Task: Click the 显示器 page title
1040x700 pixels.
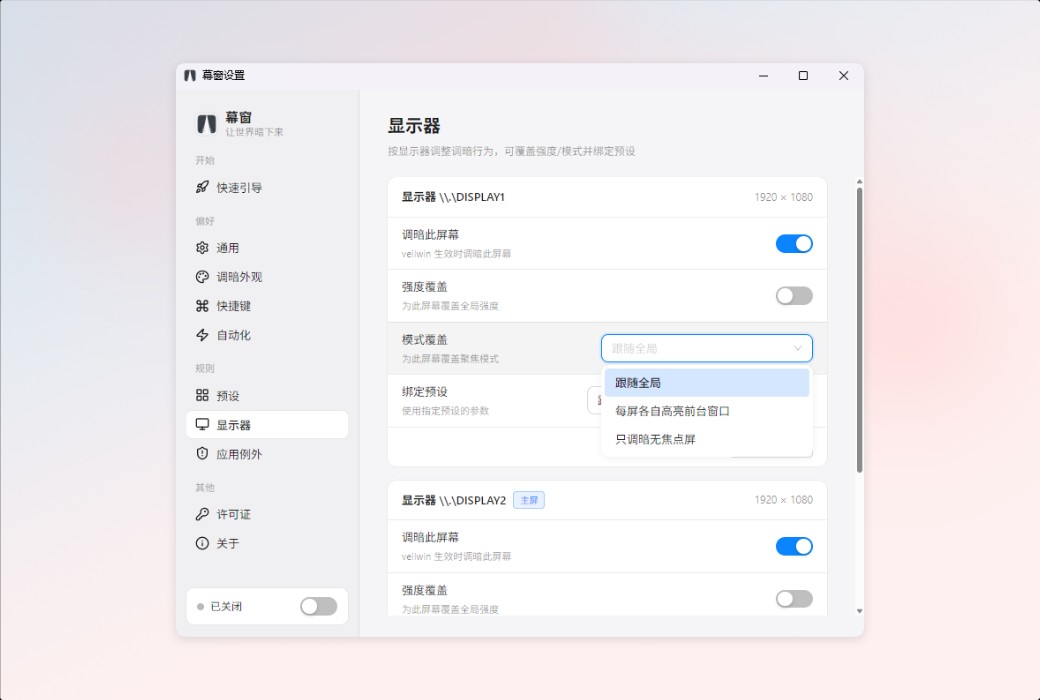Action: 414,125
